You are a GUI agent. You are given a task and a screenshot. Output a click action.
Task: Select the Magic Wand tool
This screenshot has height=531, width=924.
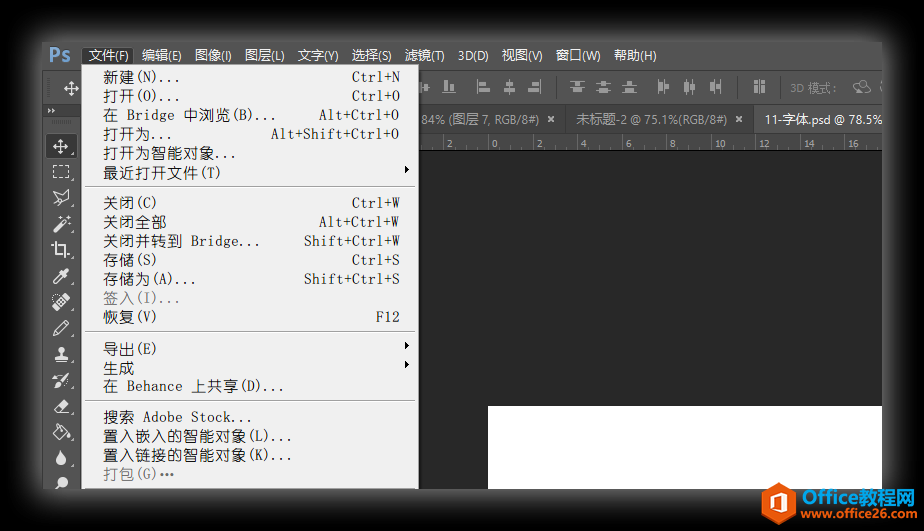pyautogui.click(x=61, y=223)
